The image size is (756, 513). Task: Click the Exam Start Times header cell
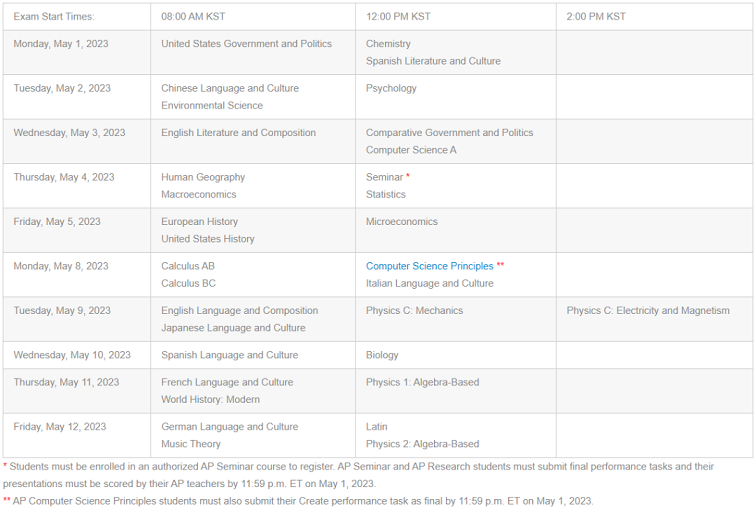[77, 17]
